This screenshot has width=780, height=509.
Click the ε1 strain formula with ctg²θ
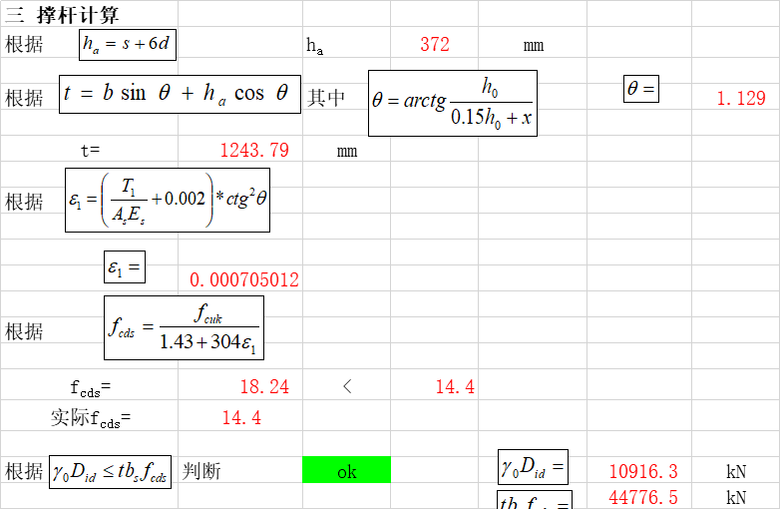tap(168, 200)
